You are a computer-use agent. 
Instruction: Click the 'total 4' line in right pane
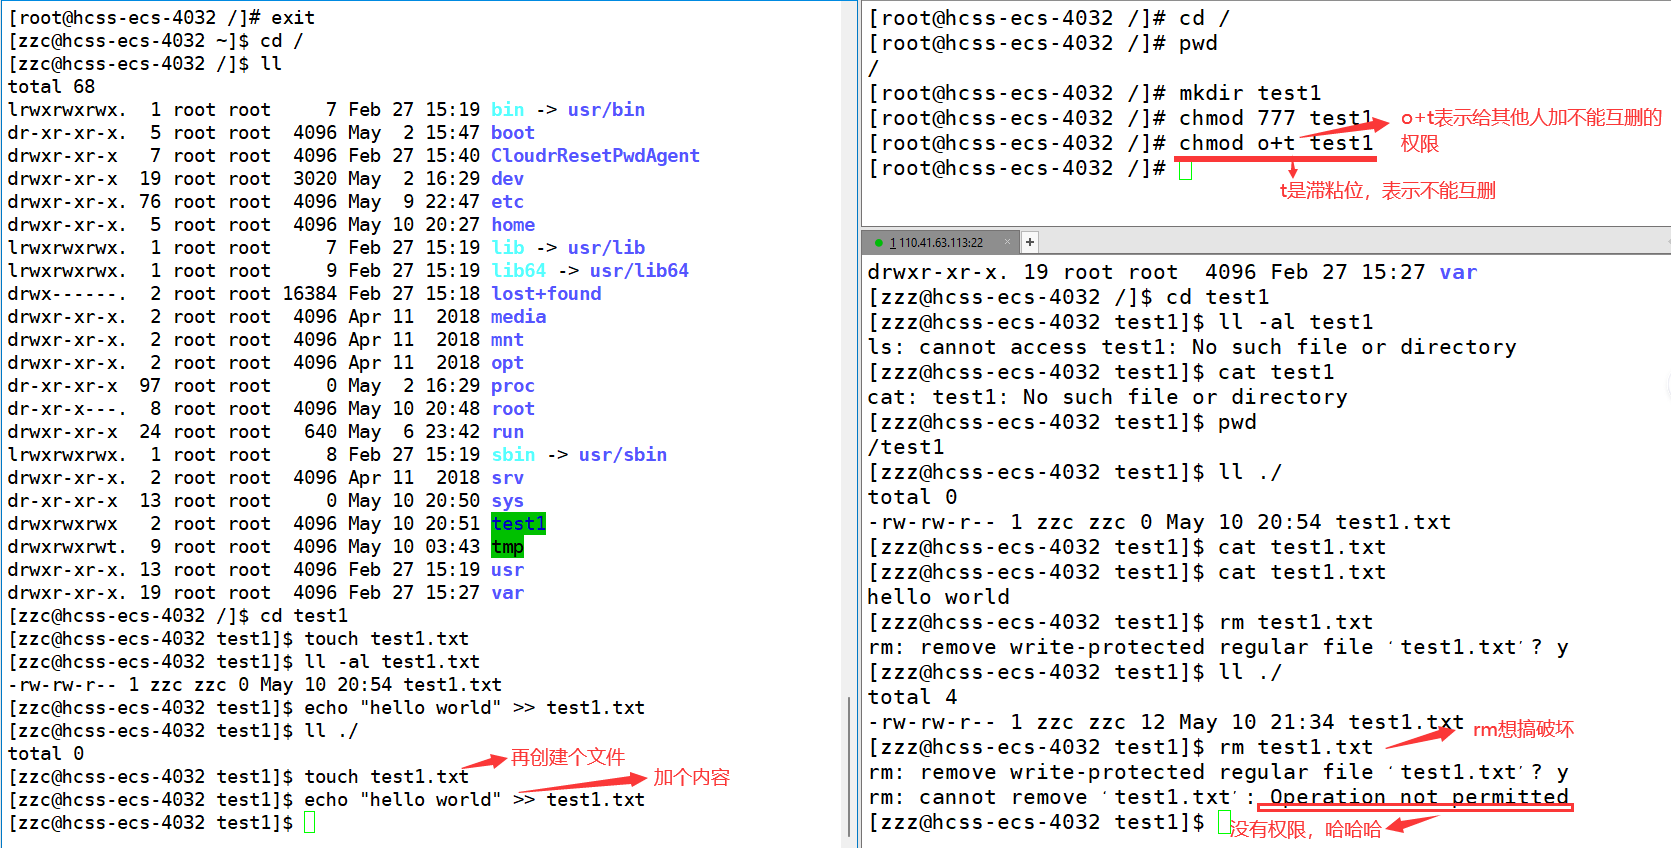click(912, 697)
